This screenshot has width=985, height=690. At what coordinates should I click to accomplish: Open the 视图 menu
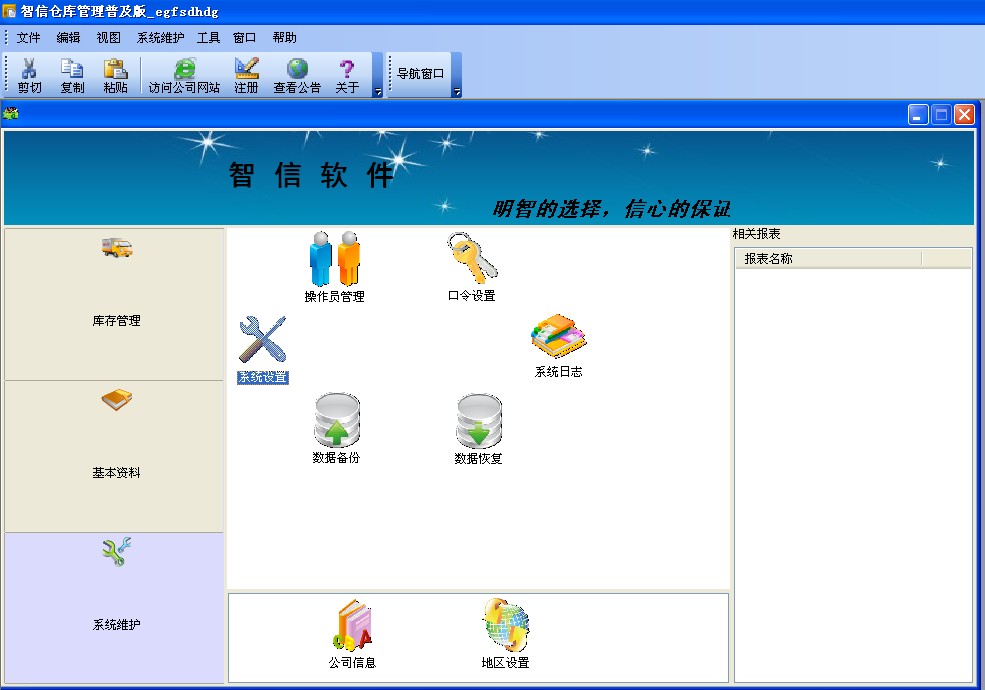(x=109, y=38)
